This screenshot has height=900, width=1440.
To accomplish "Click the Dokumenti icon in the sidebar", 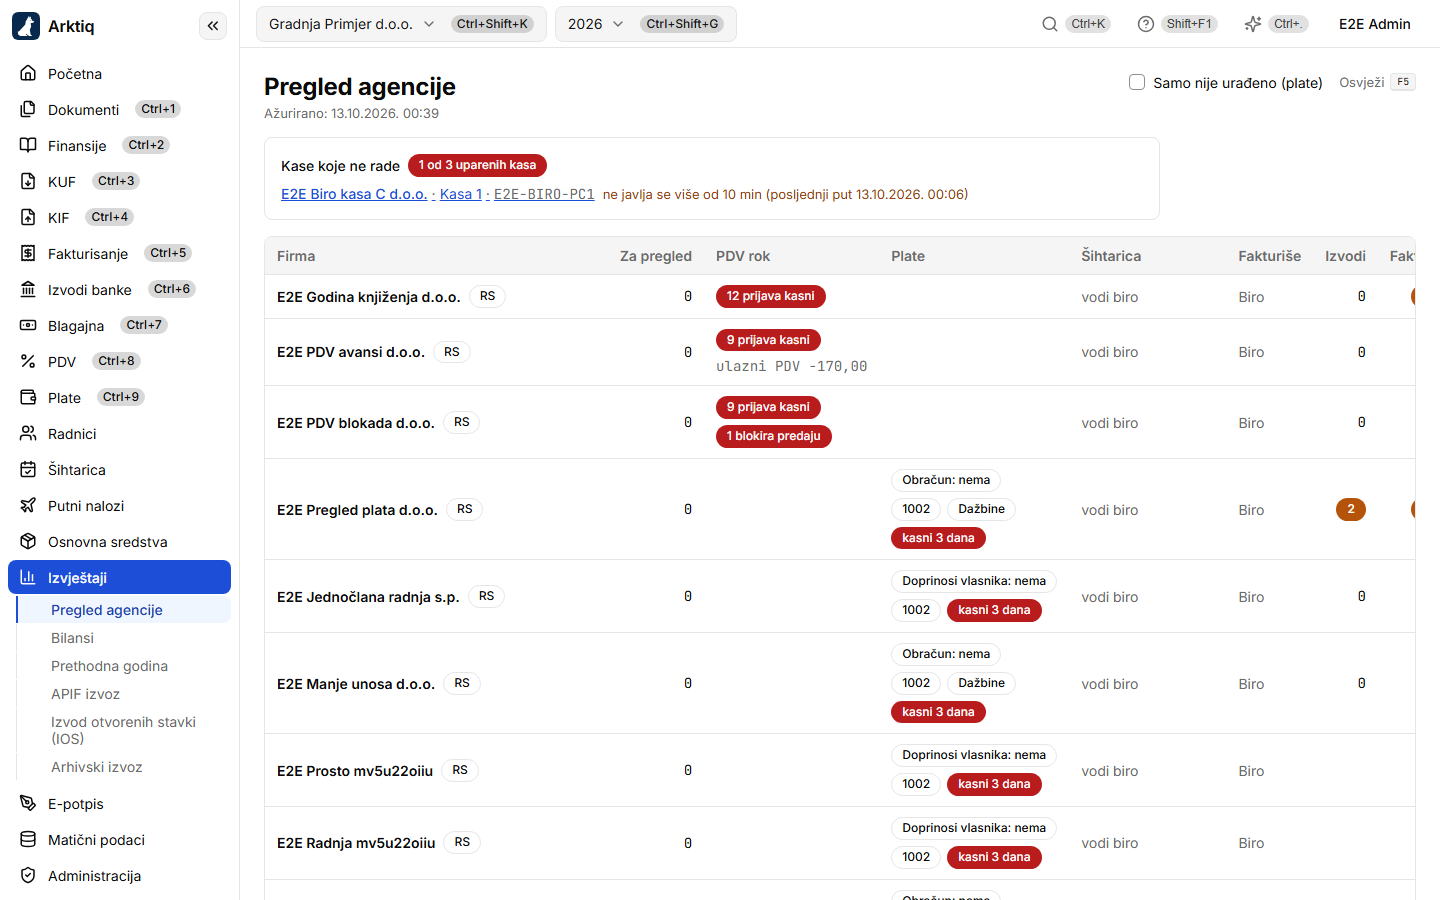I will click(x=28, y=110).
